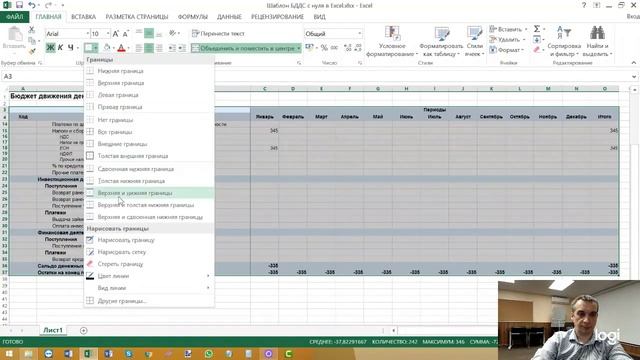Open Цвет линии submenu

point(149,276)
